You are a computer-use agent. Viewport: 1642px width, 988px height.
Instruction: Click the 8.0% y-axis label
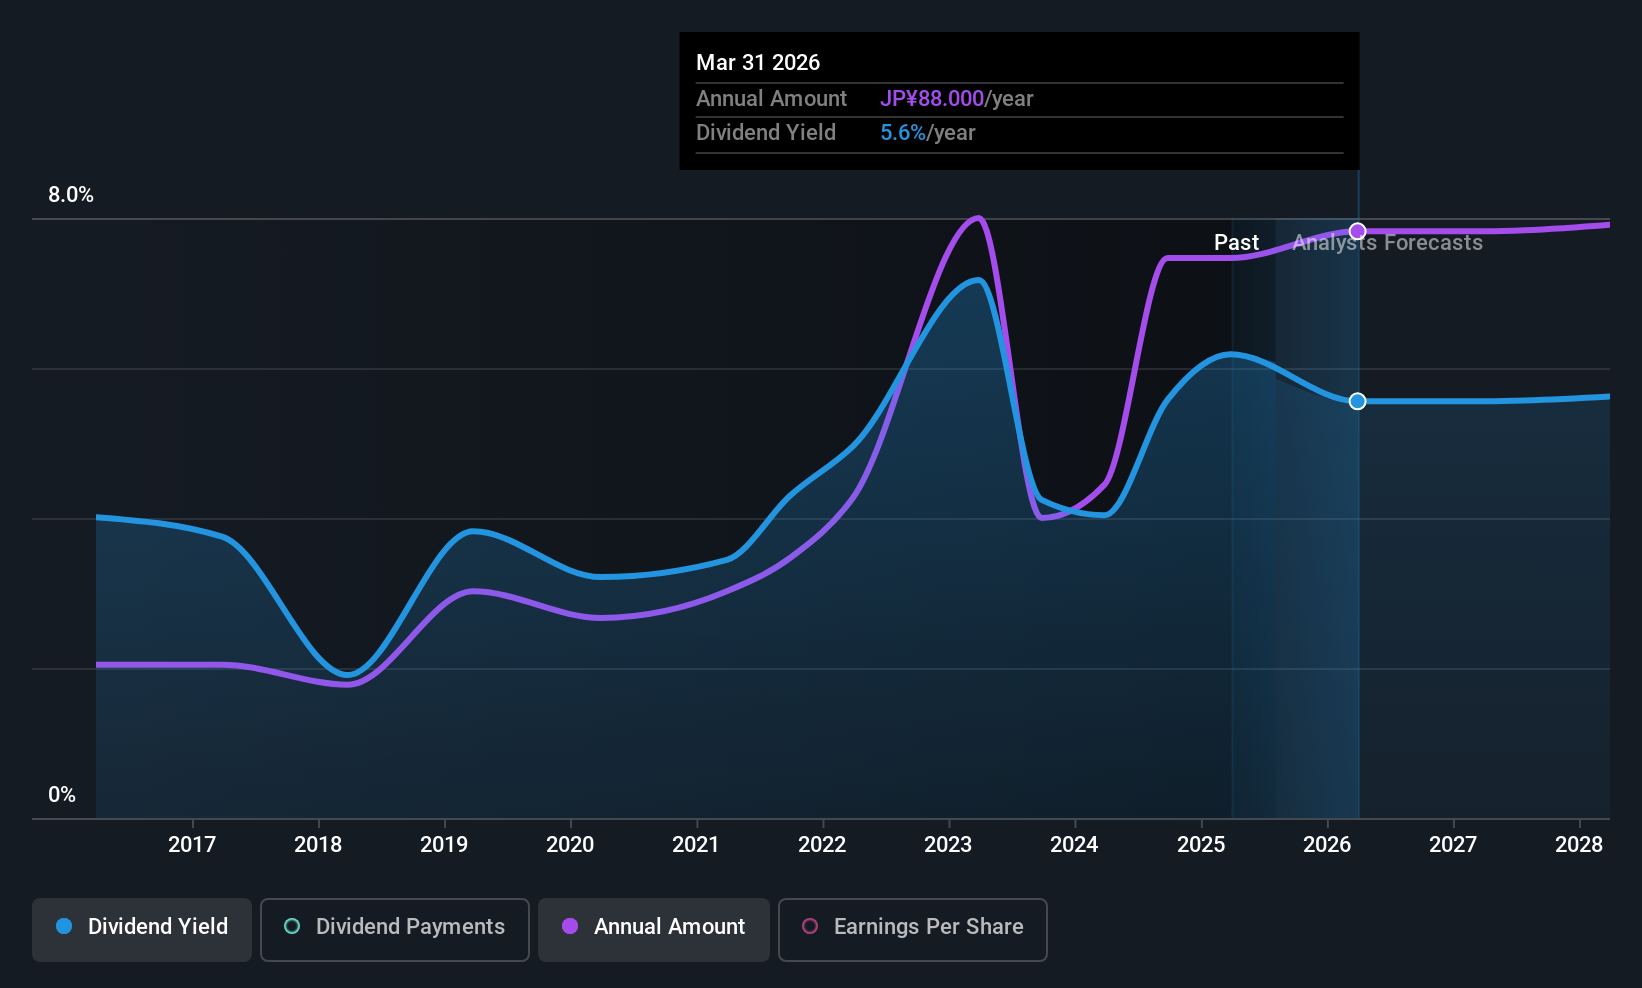[x=71, y=195]
